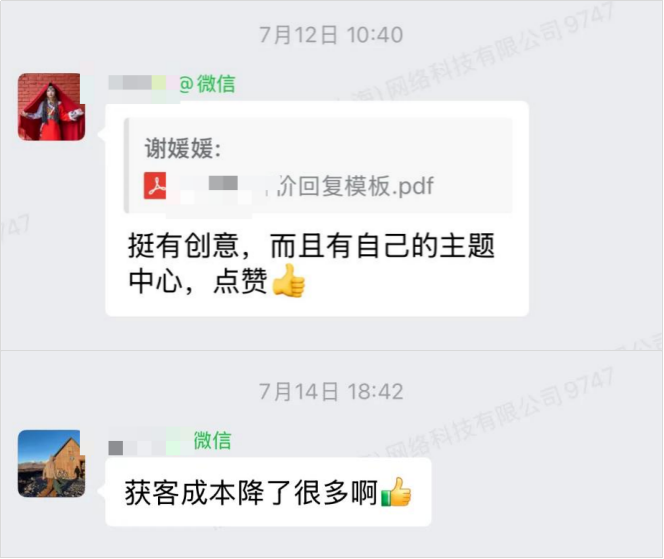The width and height of the screenshot is (664, 559).
Task: Open the 回复模板.pdf file name
Action: coord(356,185)
